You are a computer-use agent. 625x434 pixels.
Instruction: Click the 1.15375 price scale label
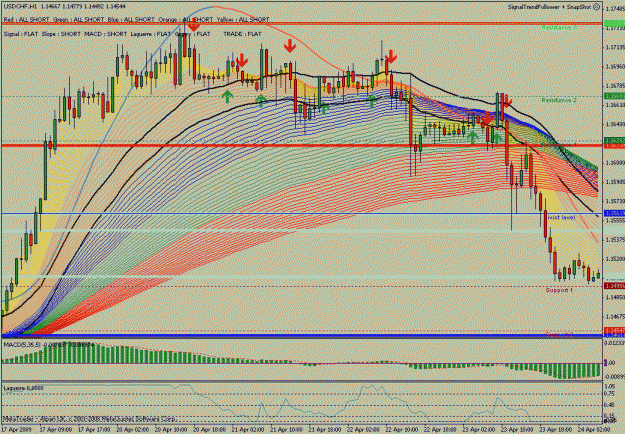(x=615, y=240)
